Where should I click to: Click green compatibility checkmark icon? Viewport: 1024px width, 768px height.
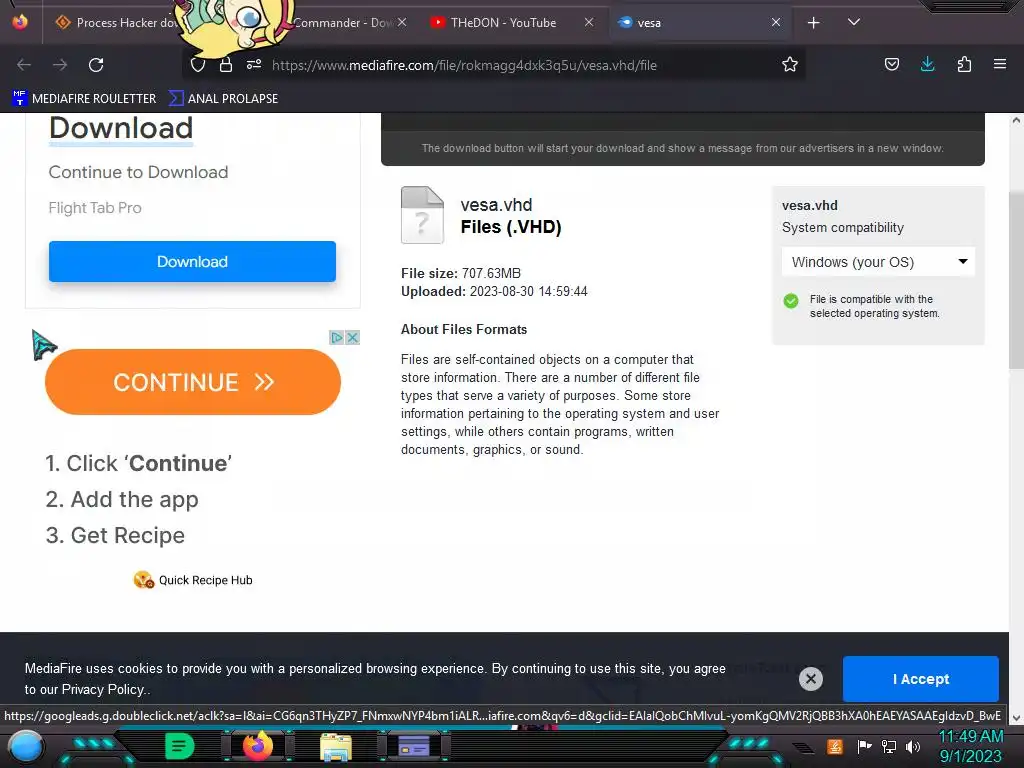pyautogui.click(x=791, y=301)
